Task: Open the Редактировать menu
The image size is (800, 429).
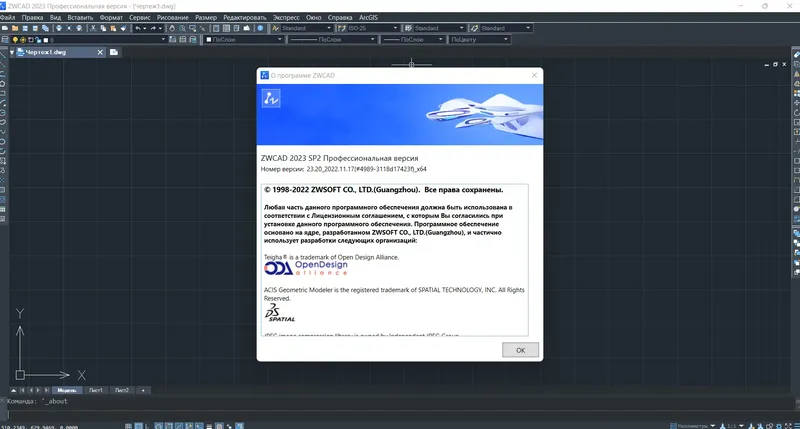Action: 245,17
